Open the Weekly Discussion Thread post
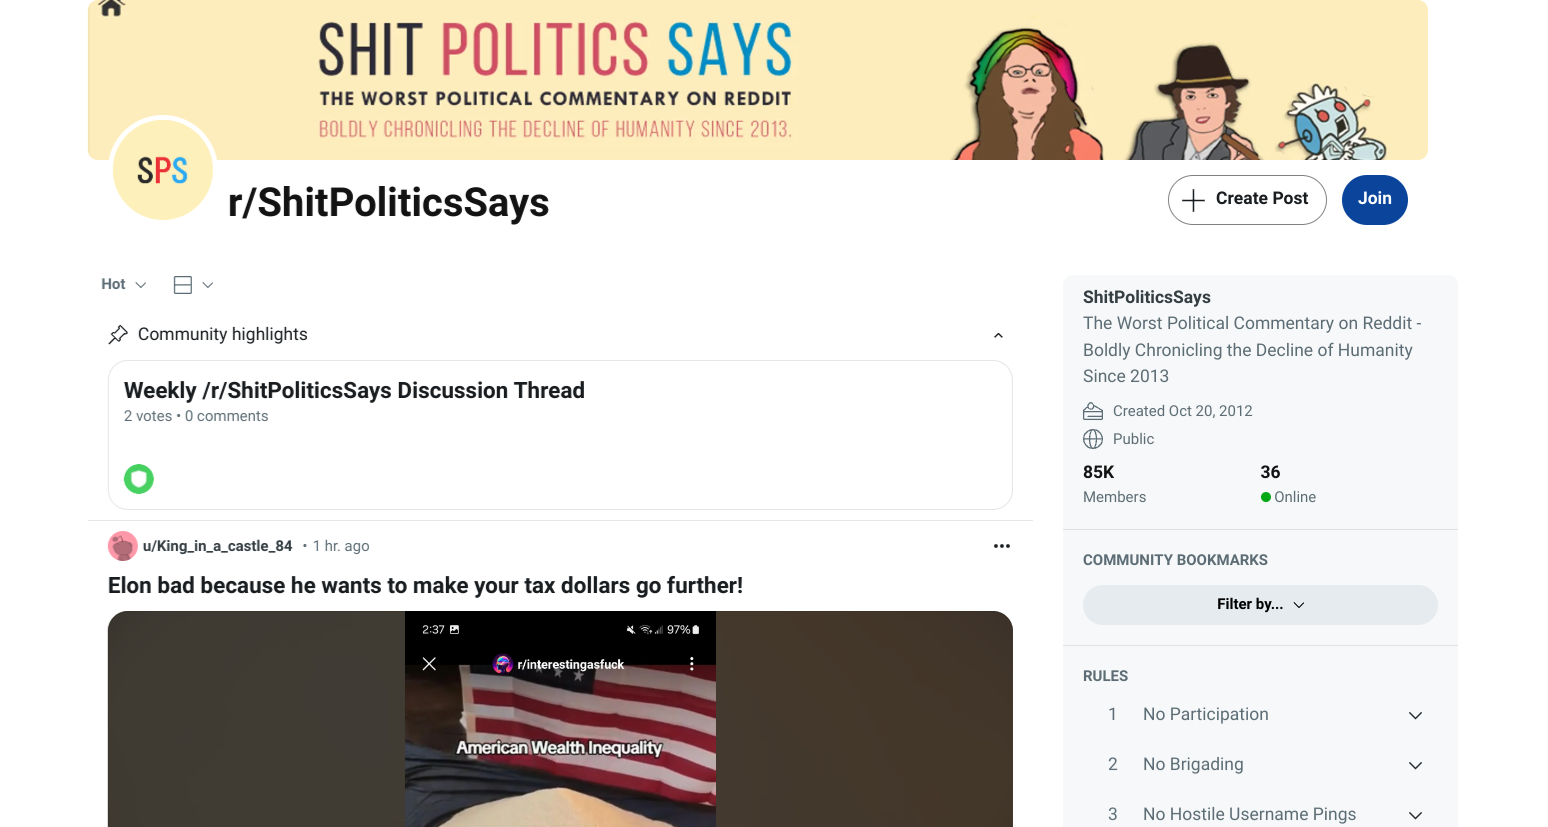 click(354, 390)
